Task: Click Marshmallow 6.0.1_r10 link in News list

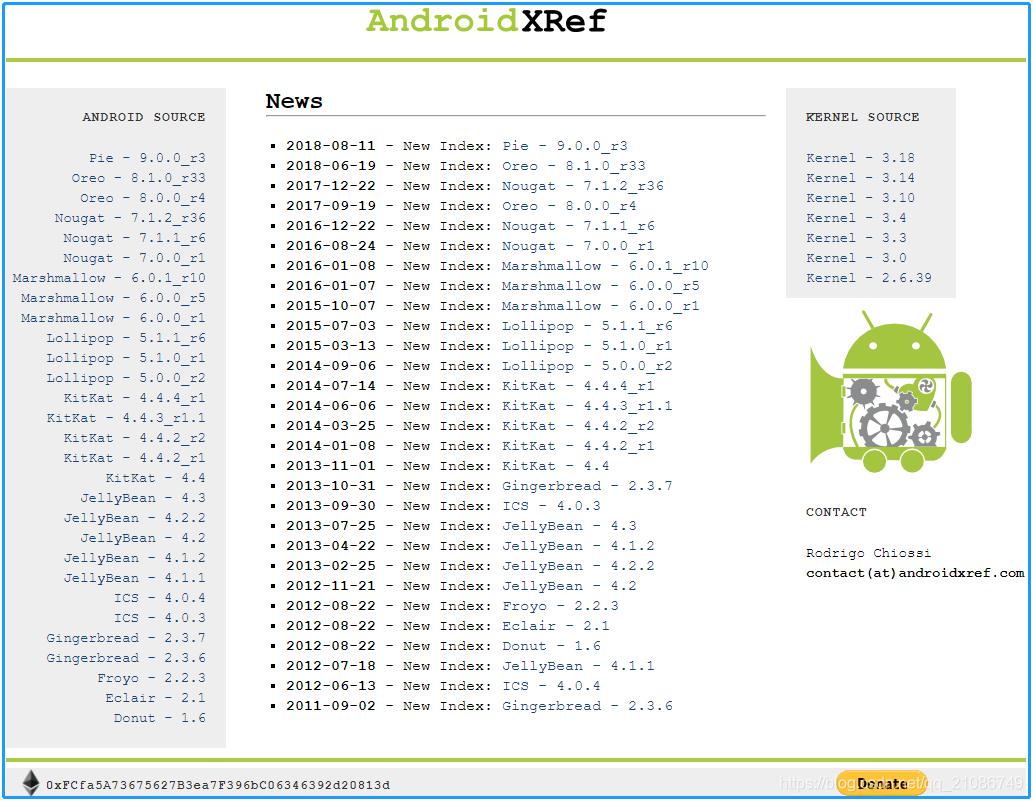Action: coord(605,266)
